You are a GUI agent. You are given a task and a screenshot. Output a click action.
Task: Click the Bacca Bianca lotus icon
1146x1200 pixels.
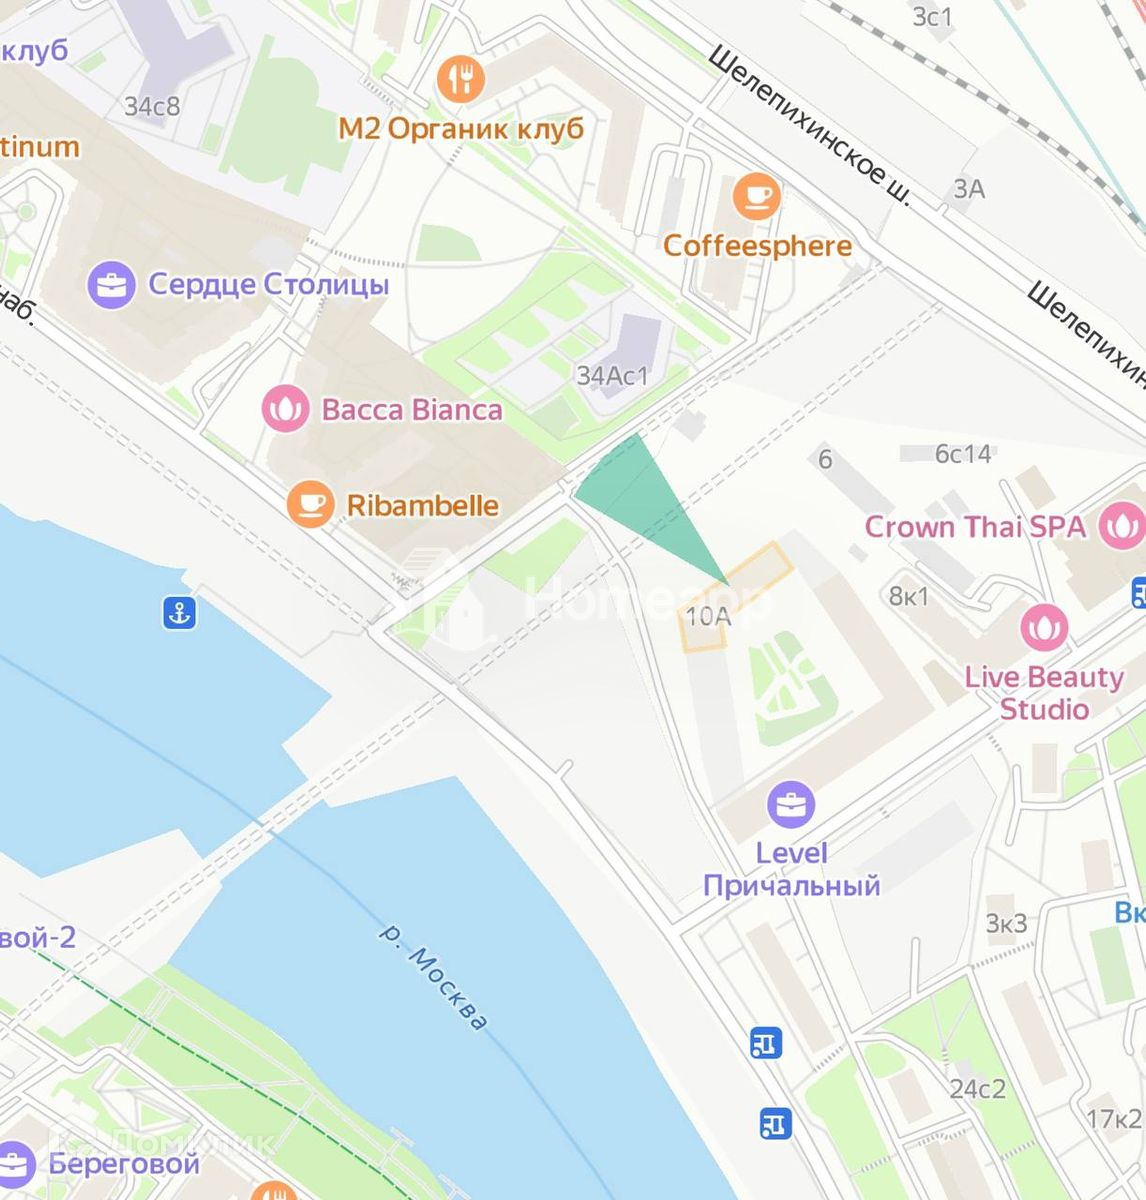286,409
